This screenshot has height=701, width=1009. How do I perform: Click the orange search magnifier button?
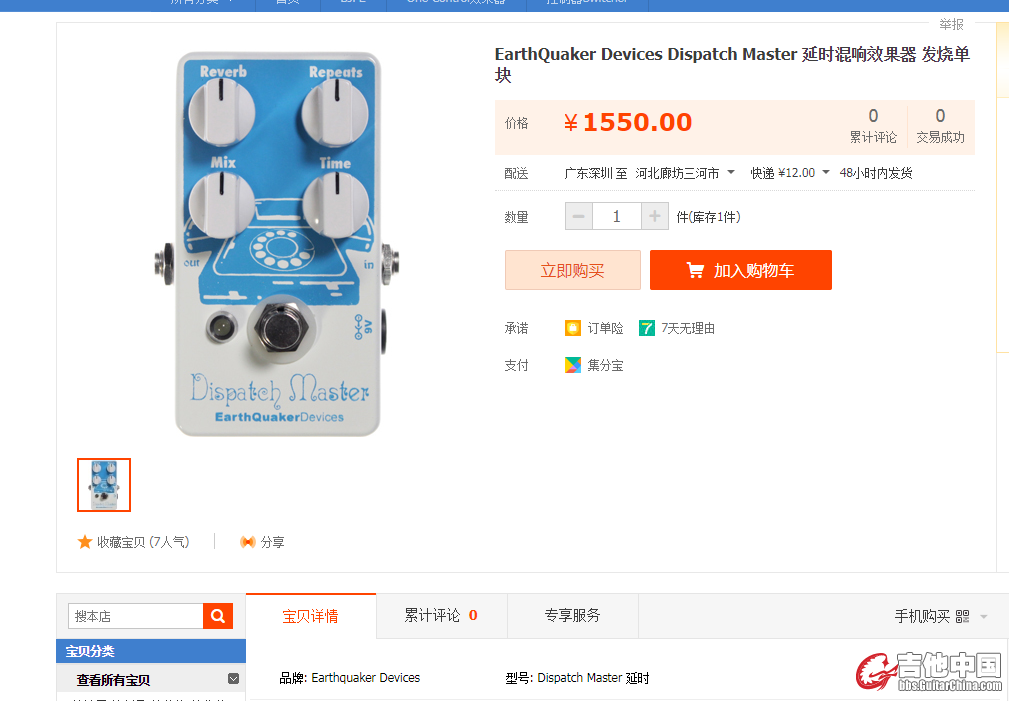[218, 616]
